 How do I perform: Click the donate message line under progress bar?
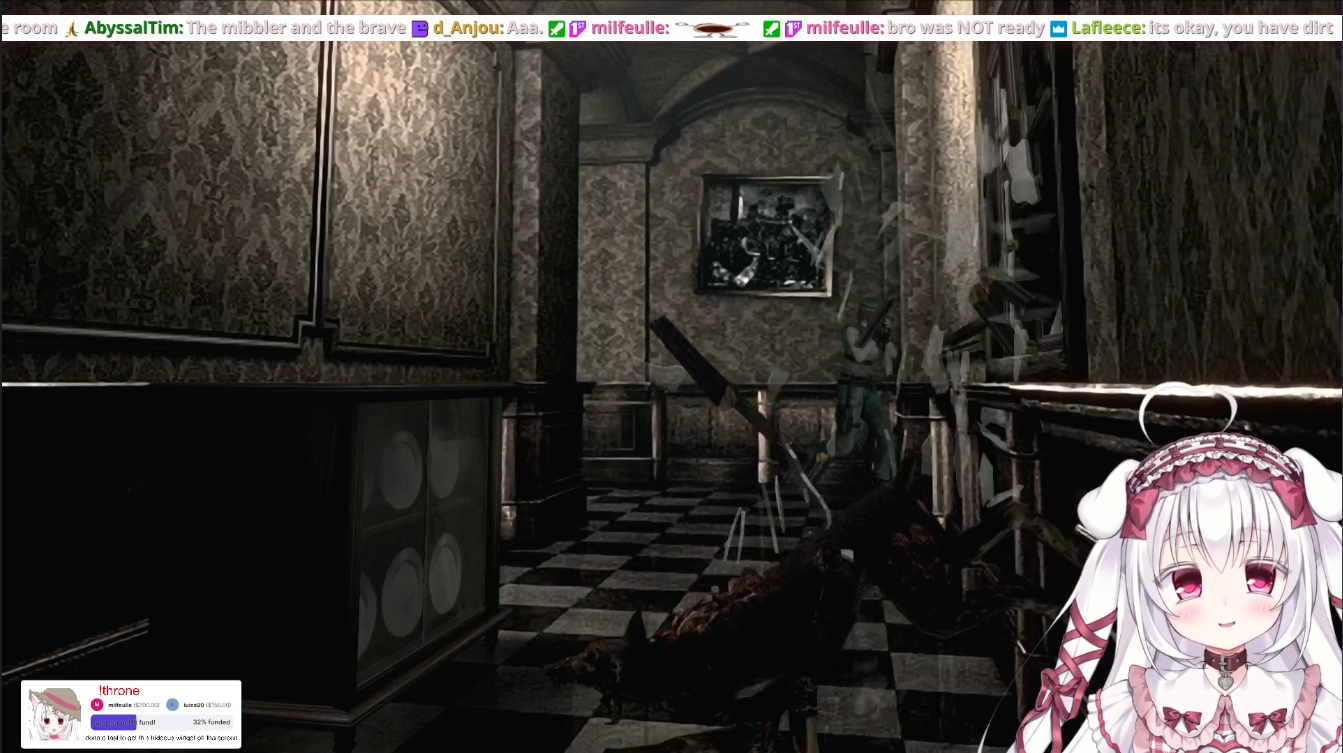coord(162,738)
